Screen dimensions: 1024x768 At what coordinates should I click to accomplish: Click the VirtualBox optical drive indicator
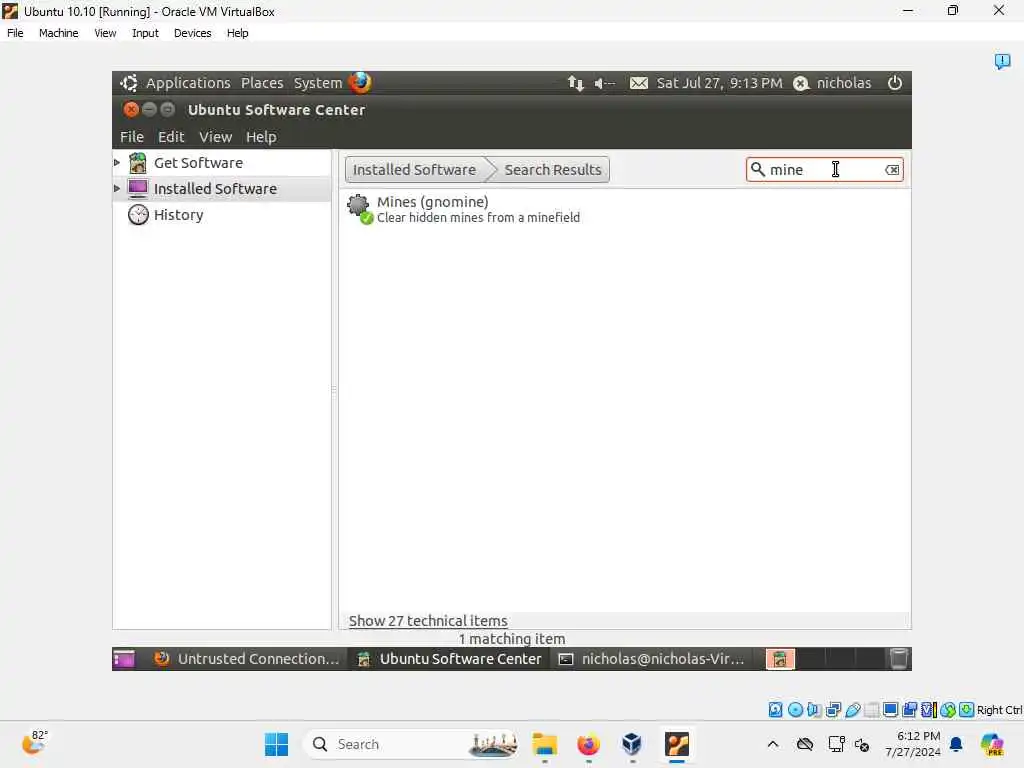(x=795, y=710)
